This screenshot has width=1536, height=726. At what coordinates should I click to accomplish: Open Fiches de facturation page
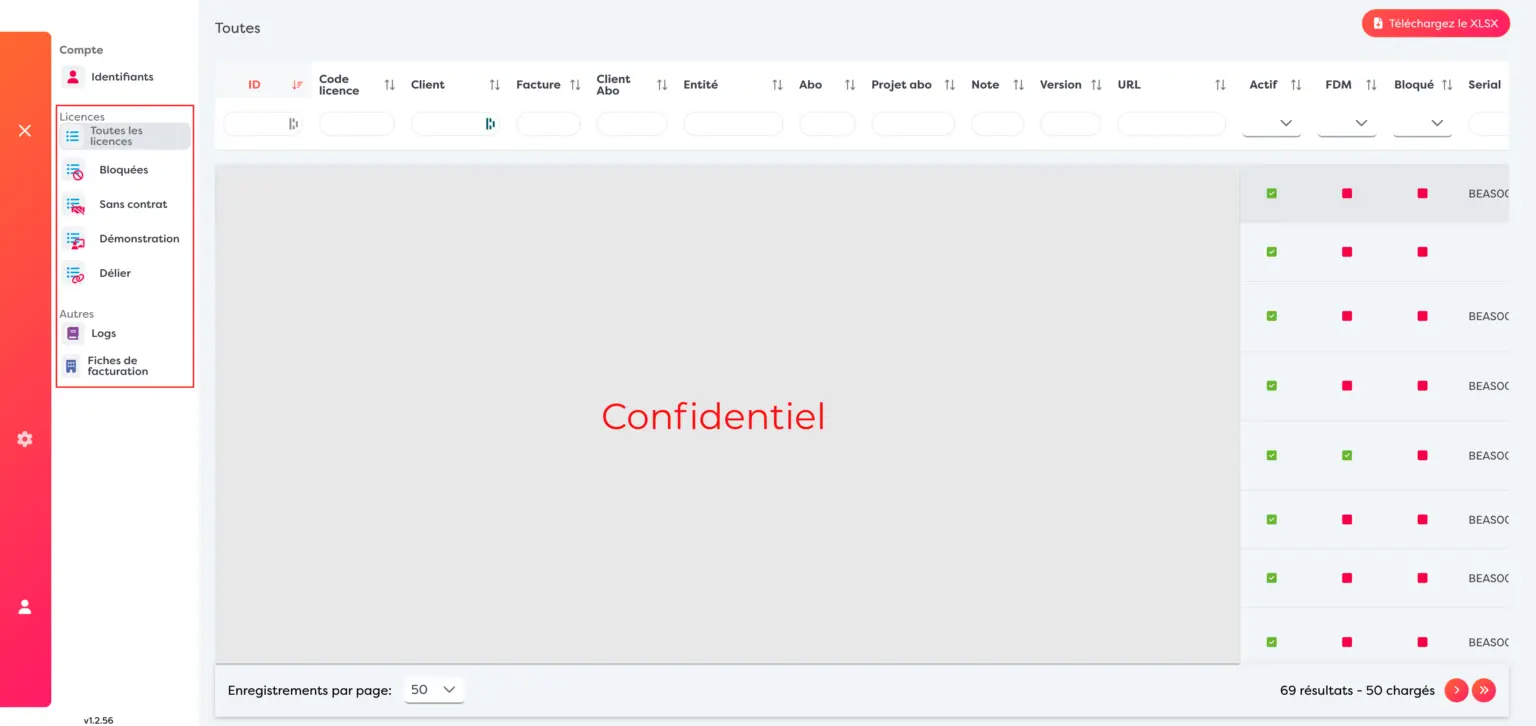pyautogui.click(x=124, y=366)
